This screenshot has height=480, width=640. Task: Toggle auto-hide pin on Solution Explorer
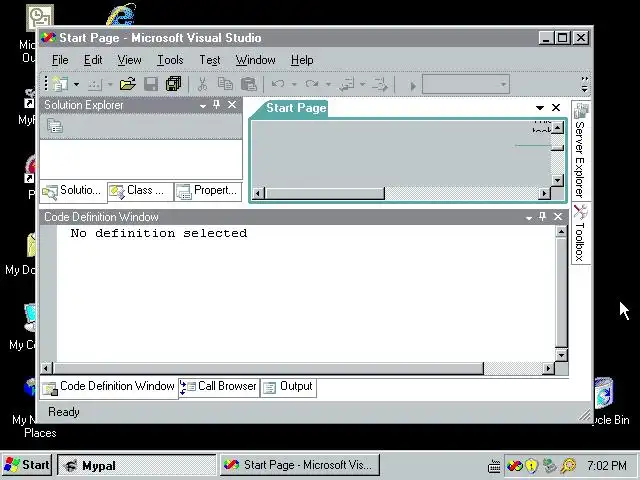point(217,105)
